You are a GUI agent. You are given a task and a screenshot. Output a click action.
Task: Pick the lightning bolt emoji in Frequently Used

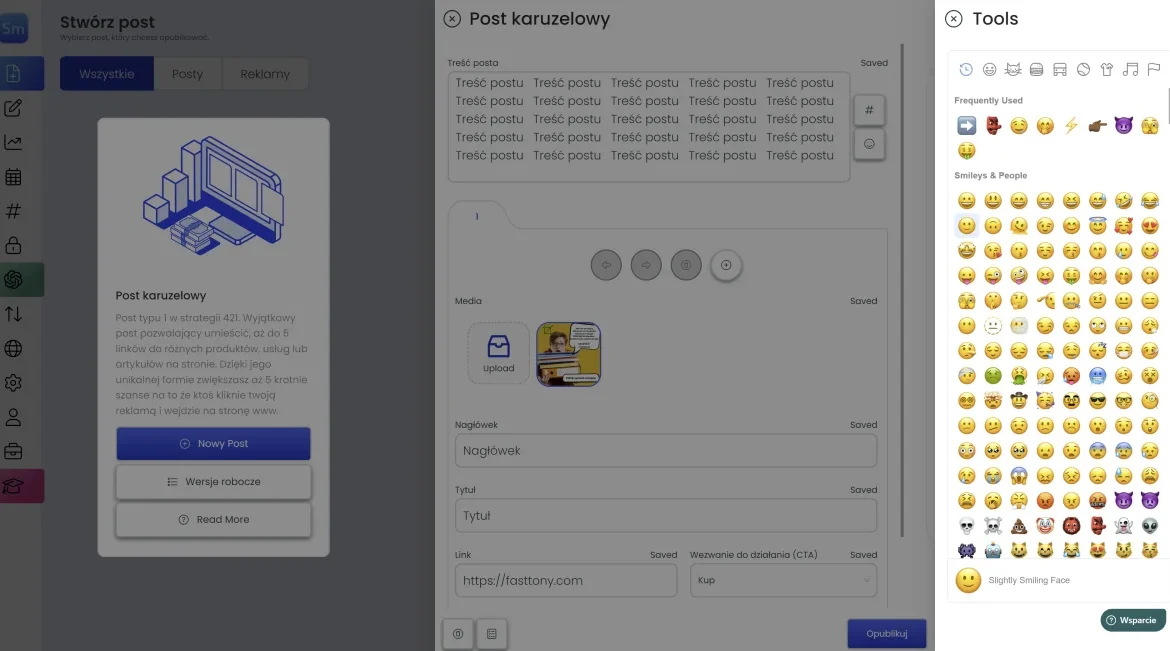point(1071,126)
